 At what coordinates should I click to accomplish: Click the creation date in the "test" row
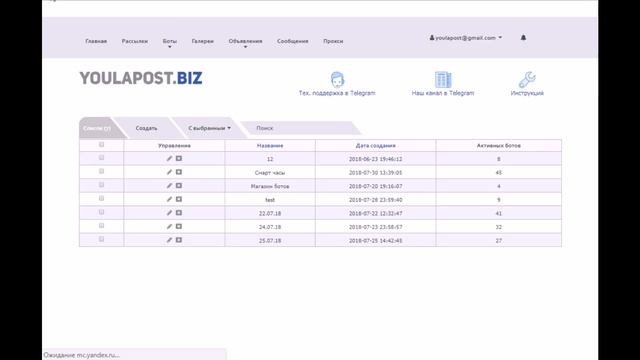[x=376, y=200]
